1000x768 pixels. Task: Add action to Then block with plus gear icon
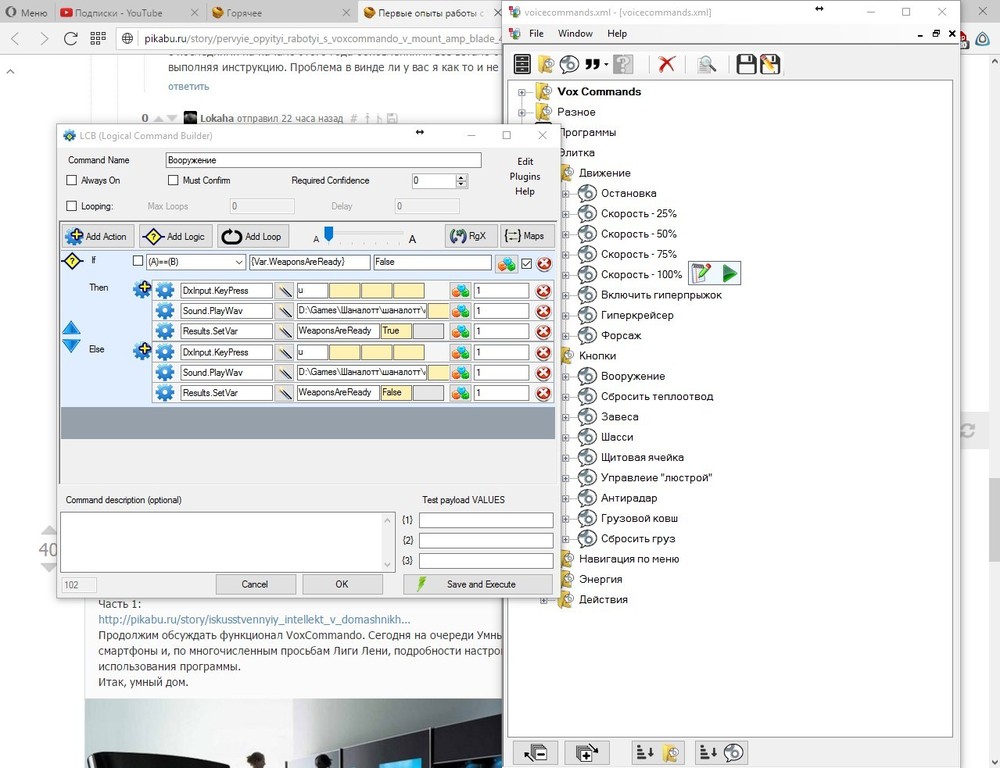pos(142,289)
